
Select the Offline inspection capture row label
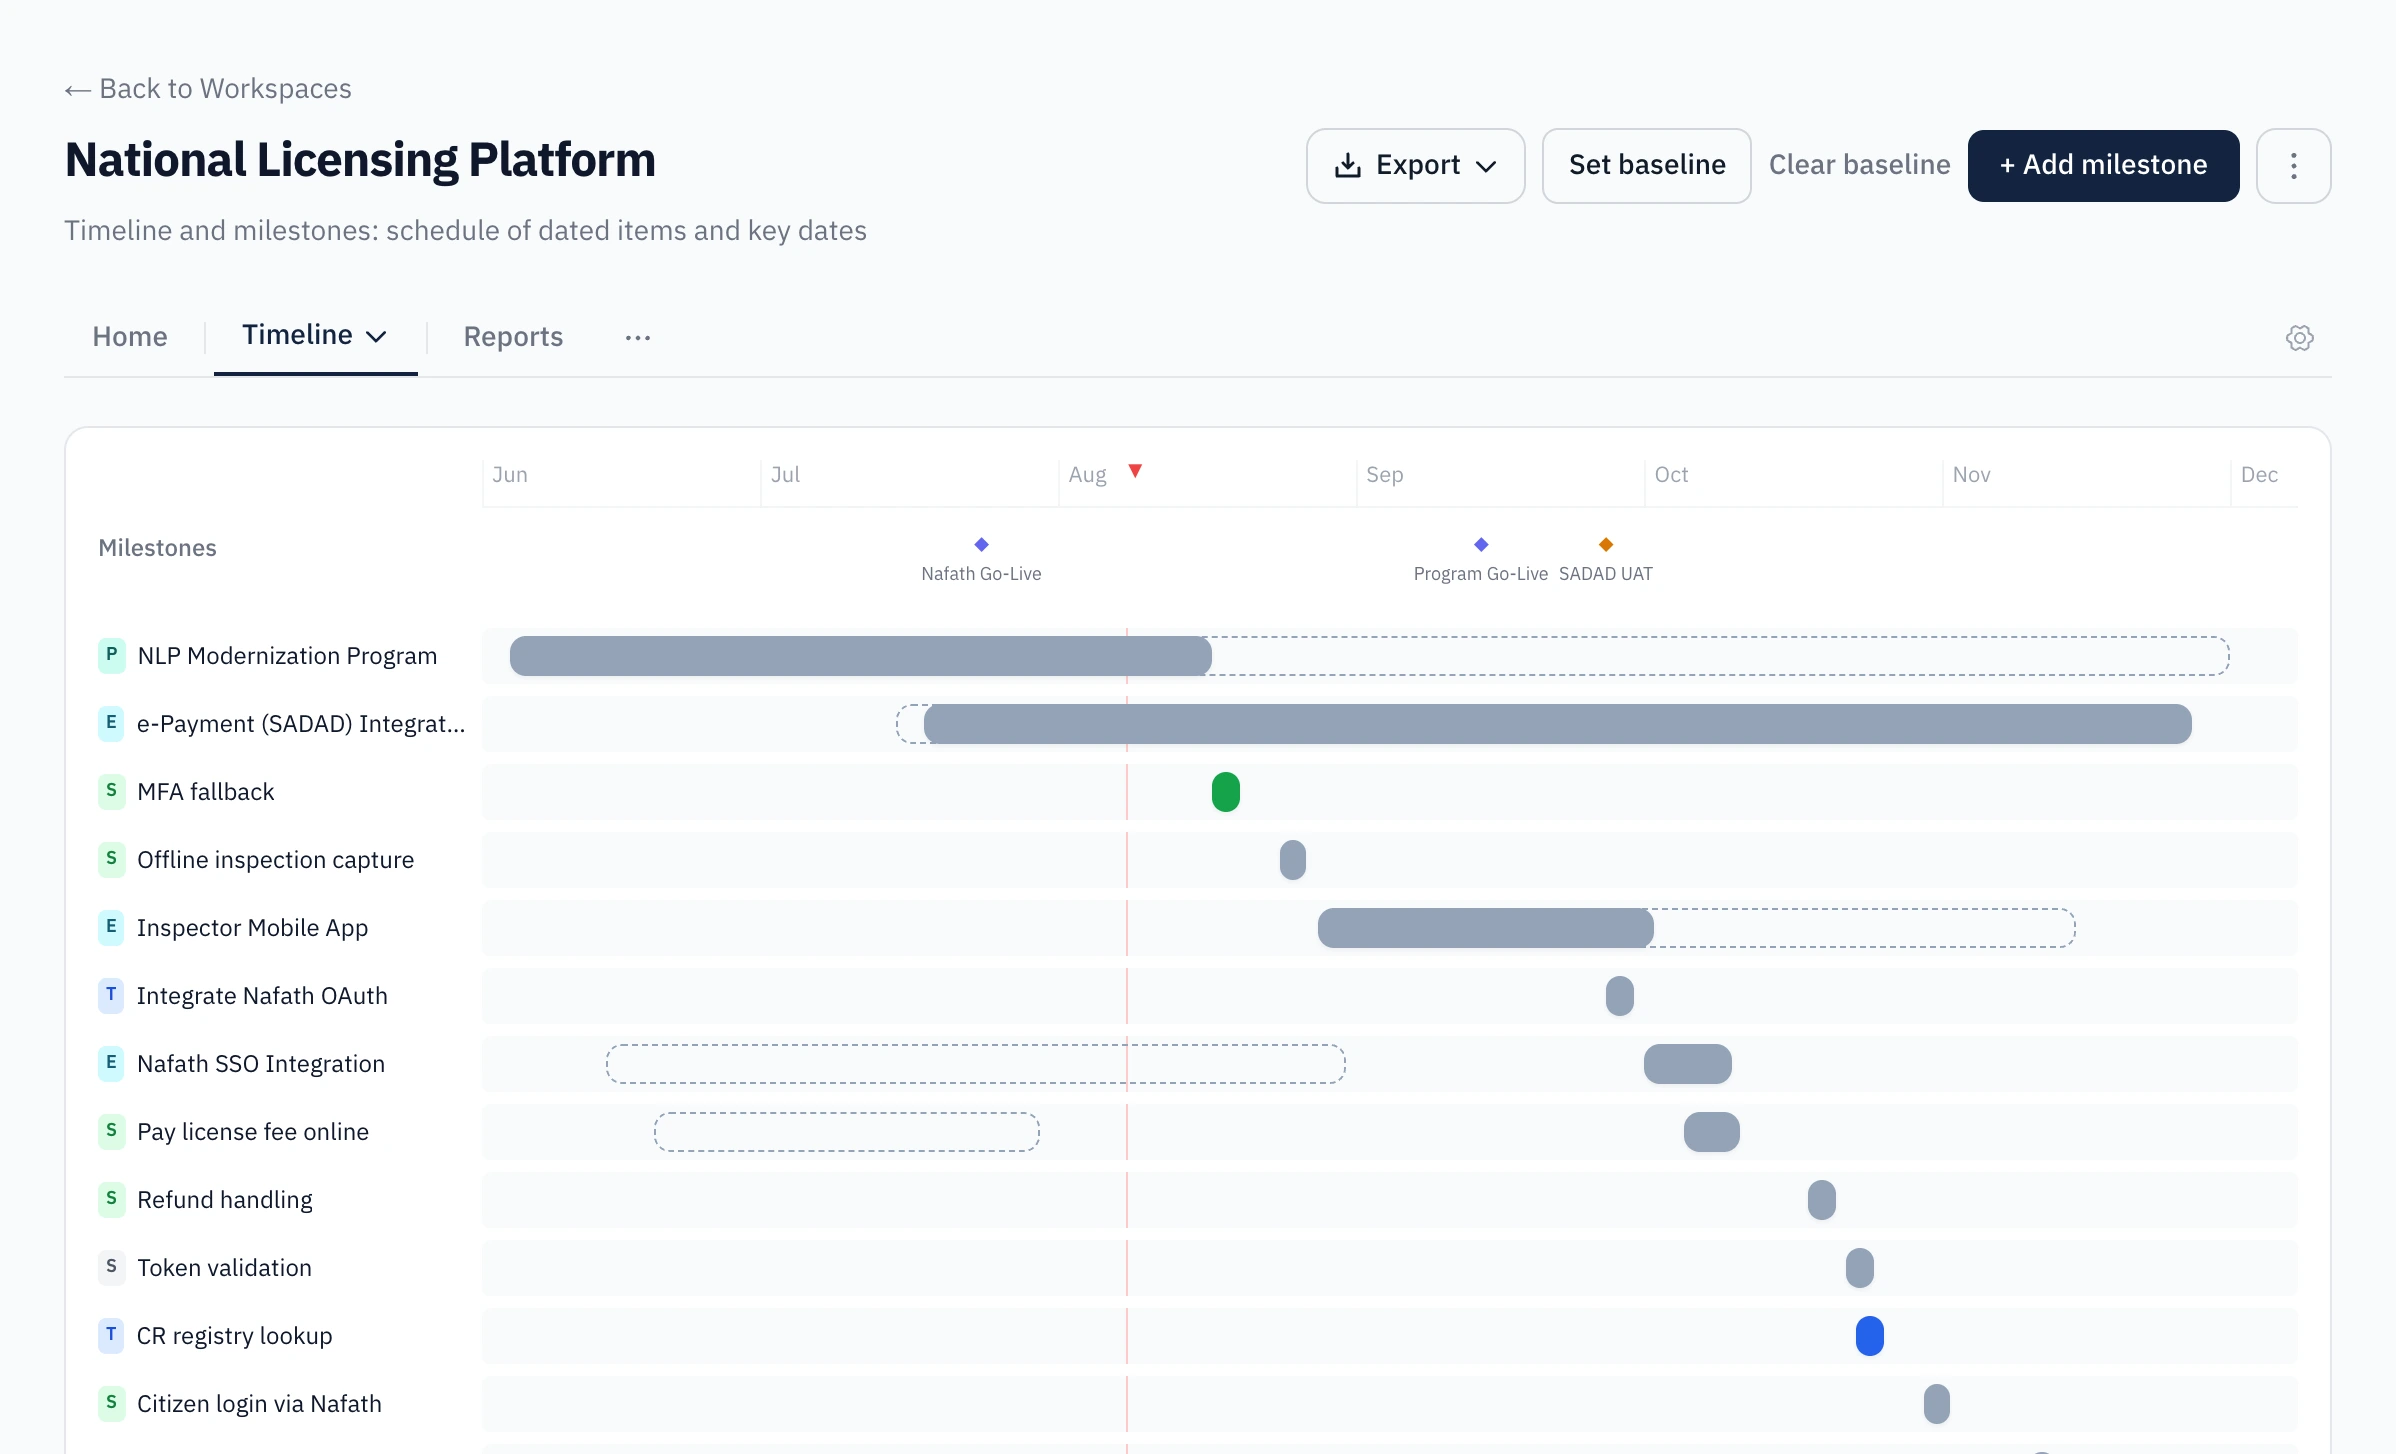pyautogui.click(x=275, y=860)
